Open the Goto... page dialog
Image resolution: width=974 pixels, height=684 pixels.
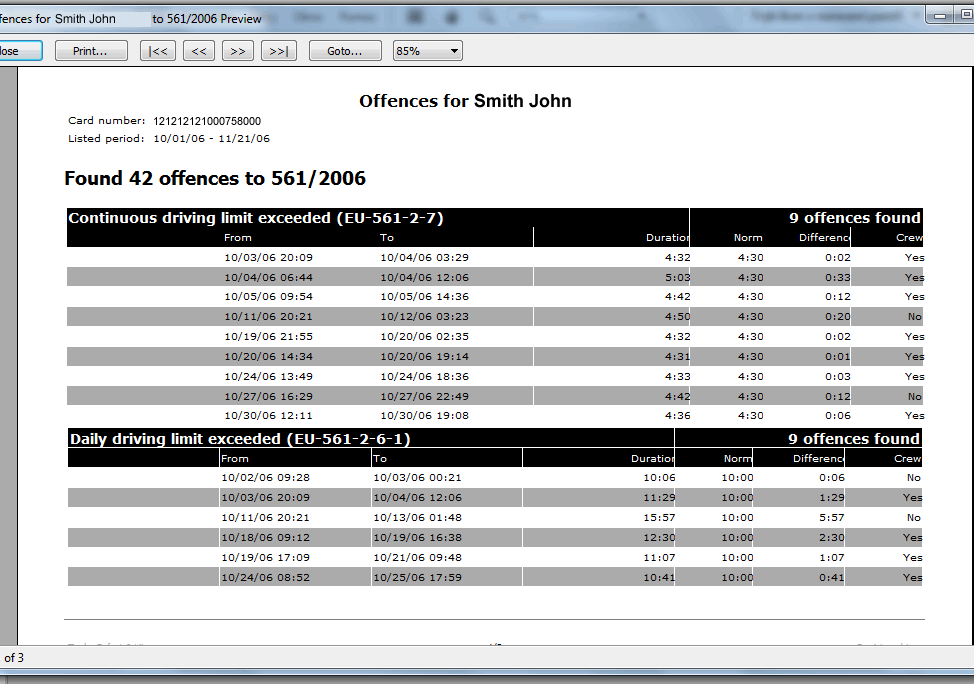tap(345, 51)
